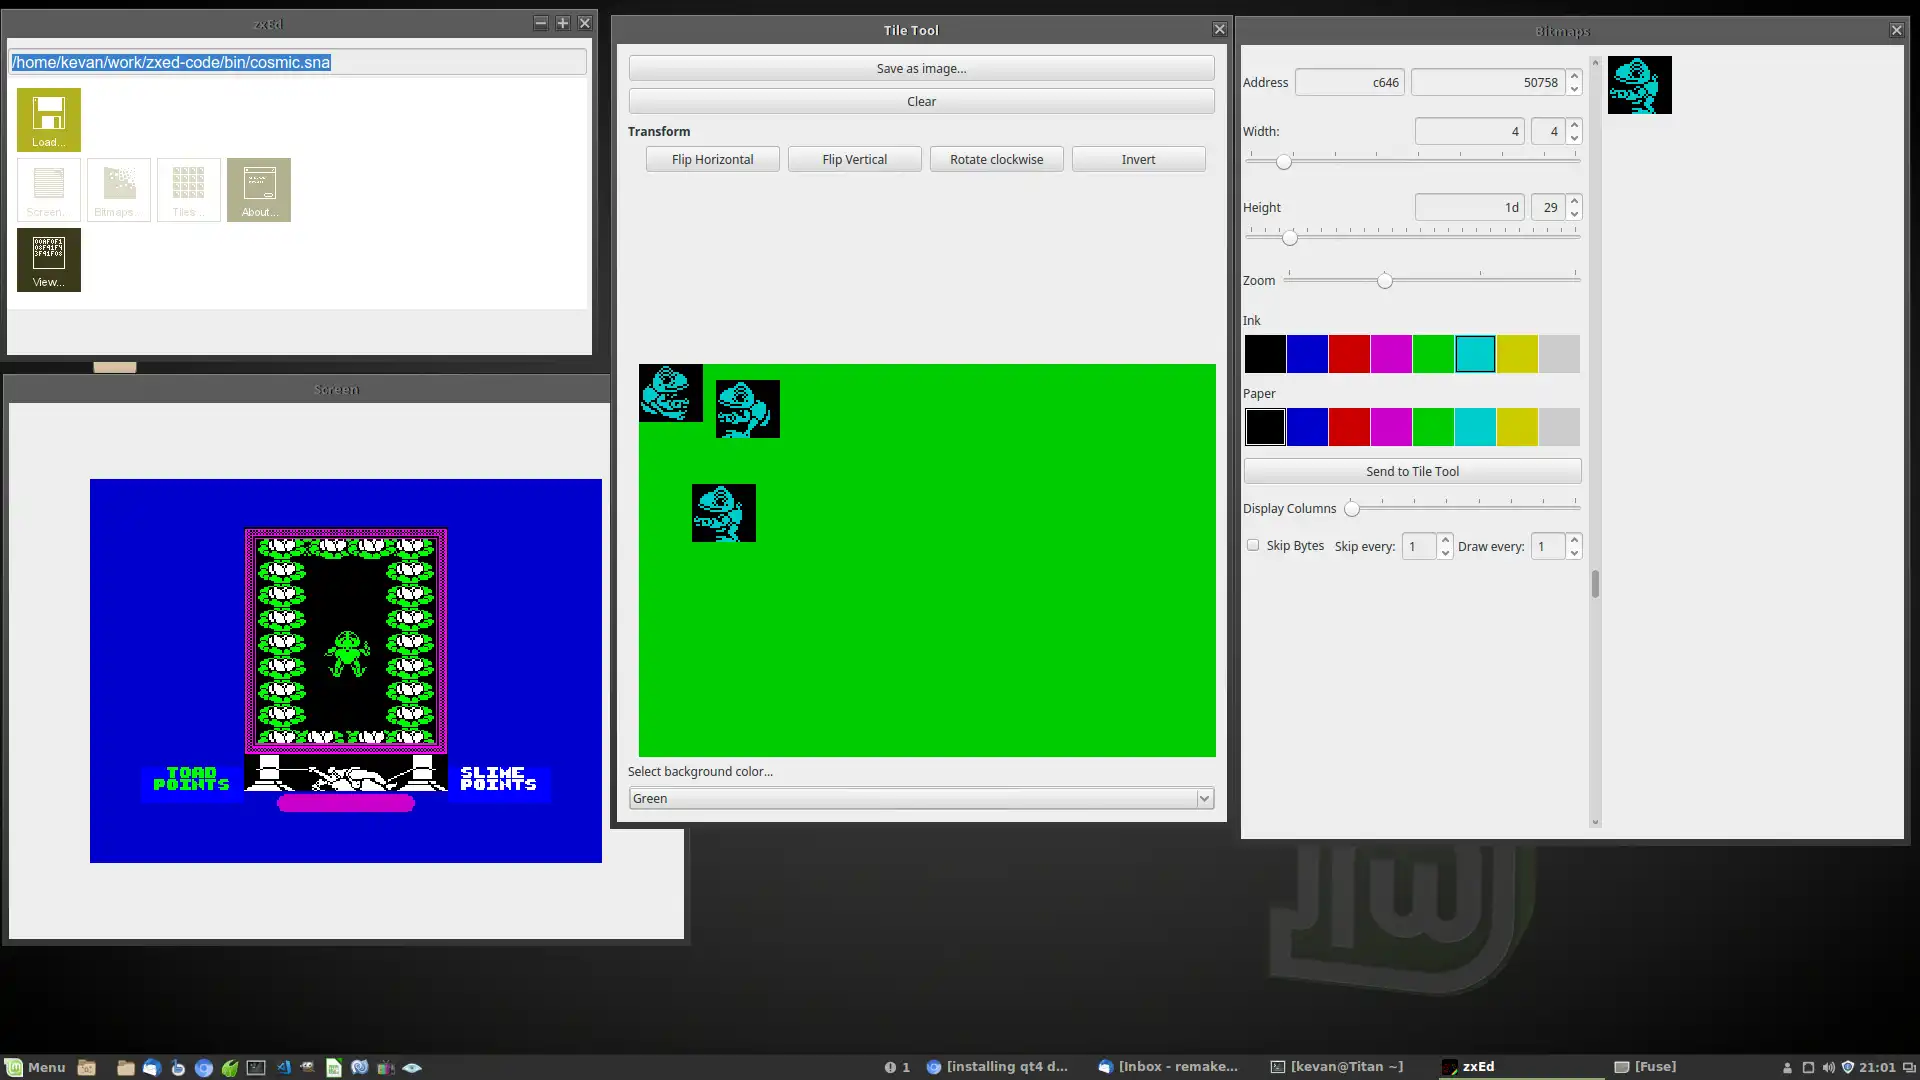Expand the Ink color black swatch
The width and height of the screenshot is (1920, 1080).
pyautogui.click(x=1265, y=352)
